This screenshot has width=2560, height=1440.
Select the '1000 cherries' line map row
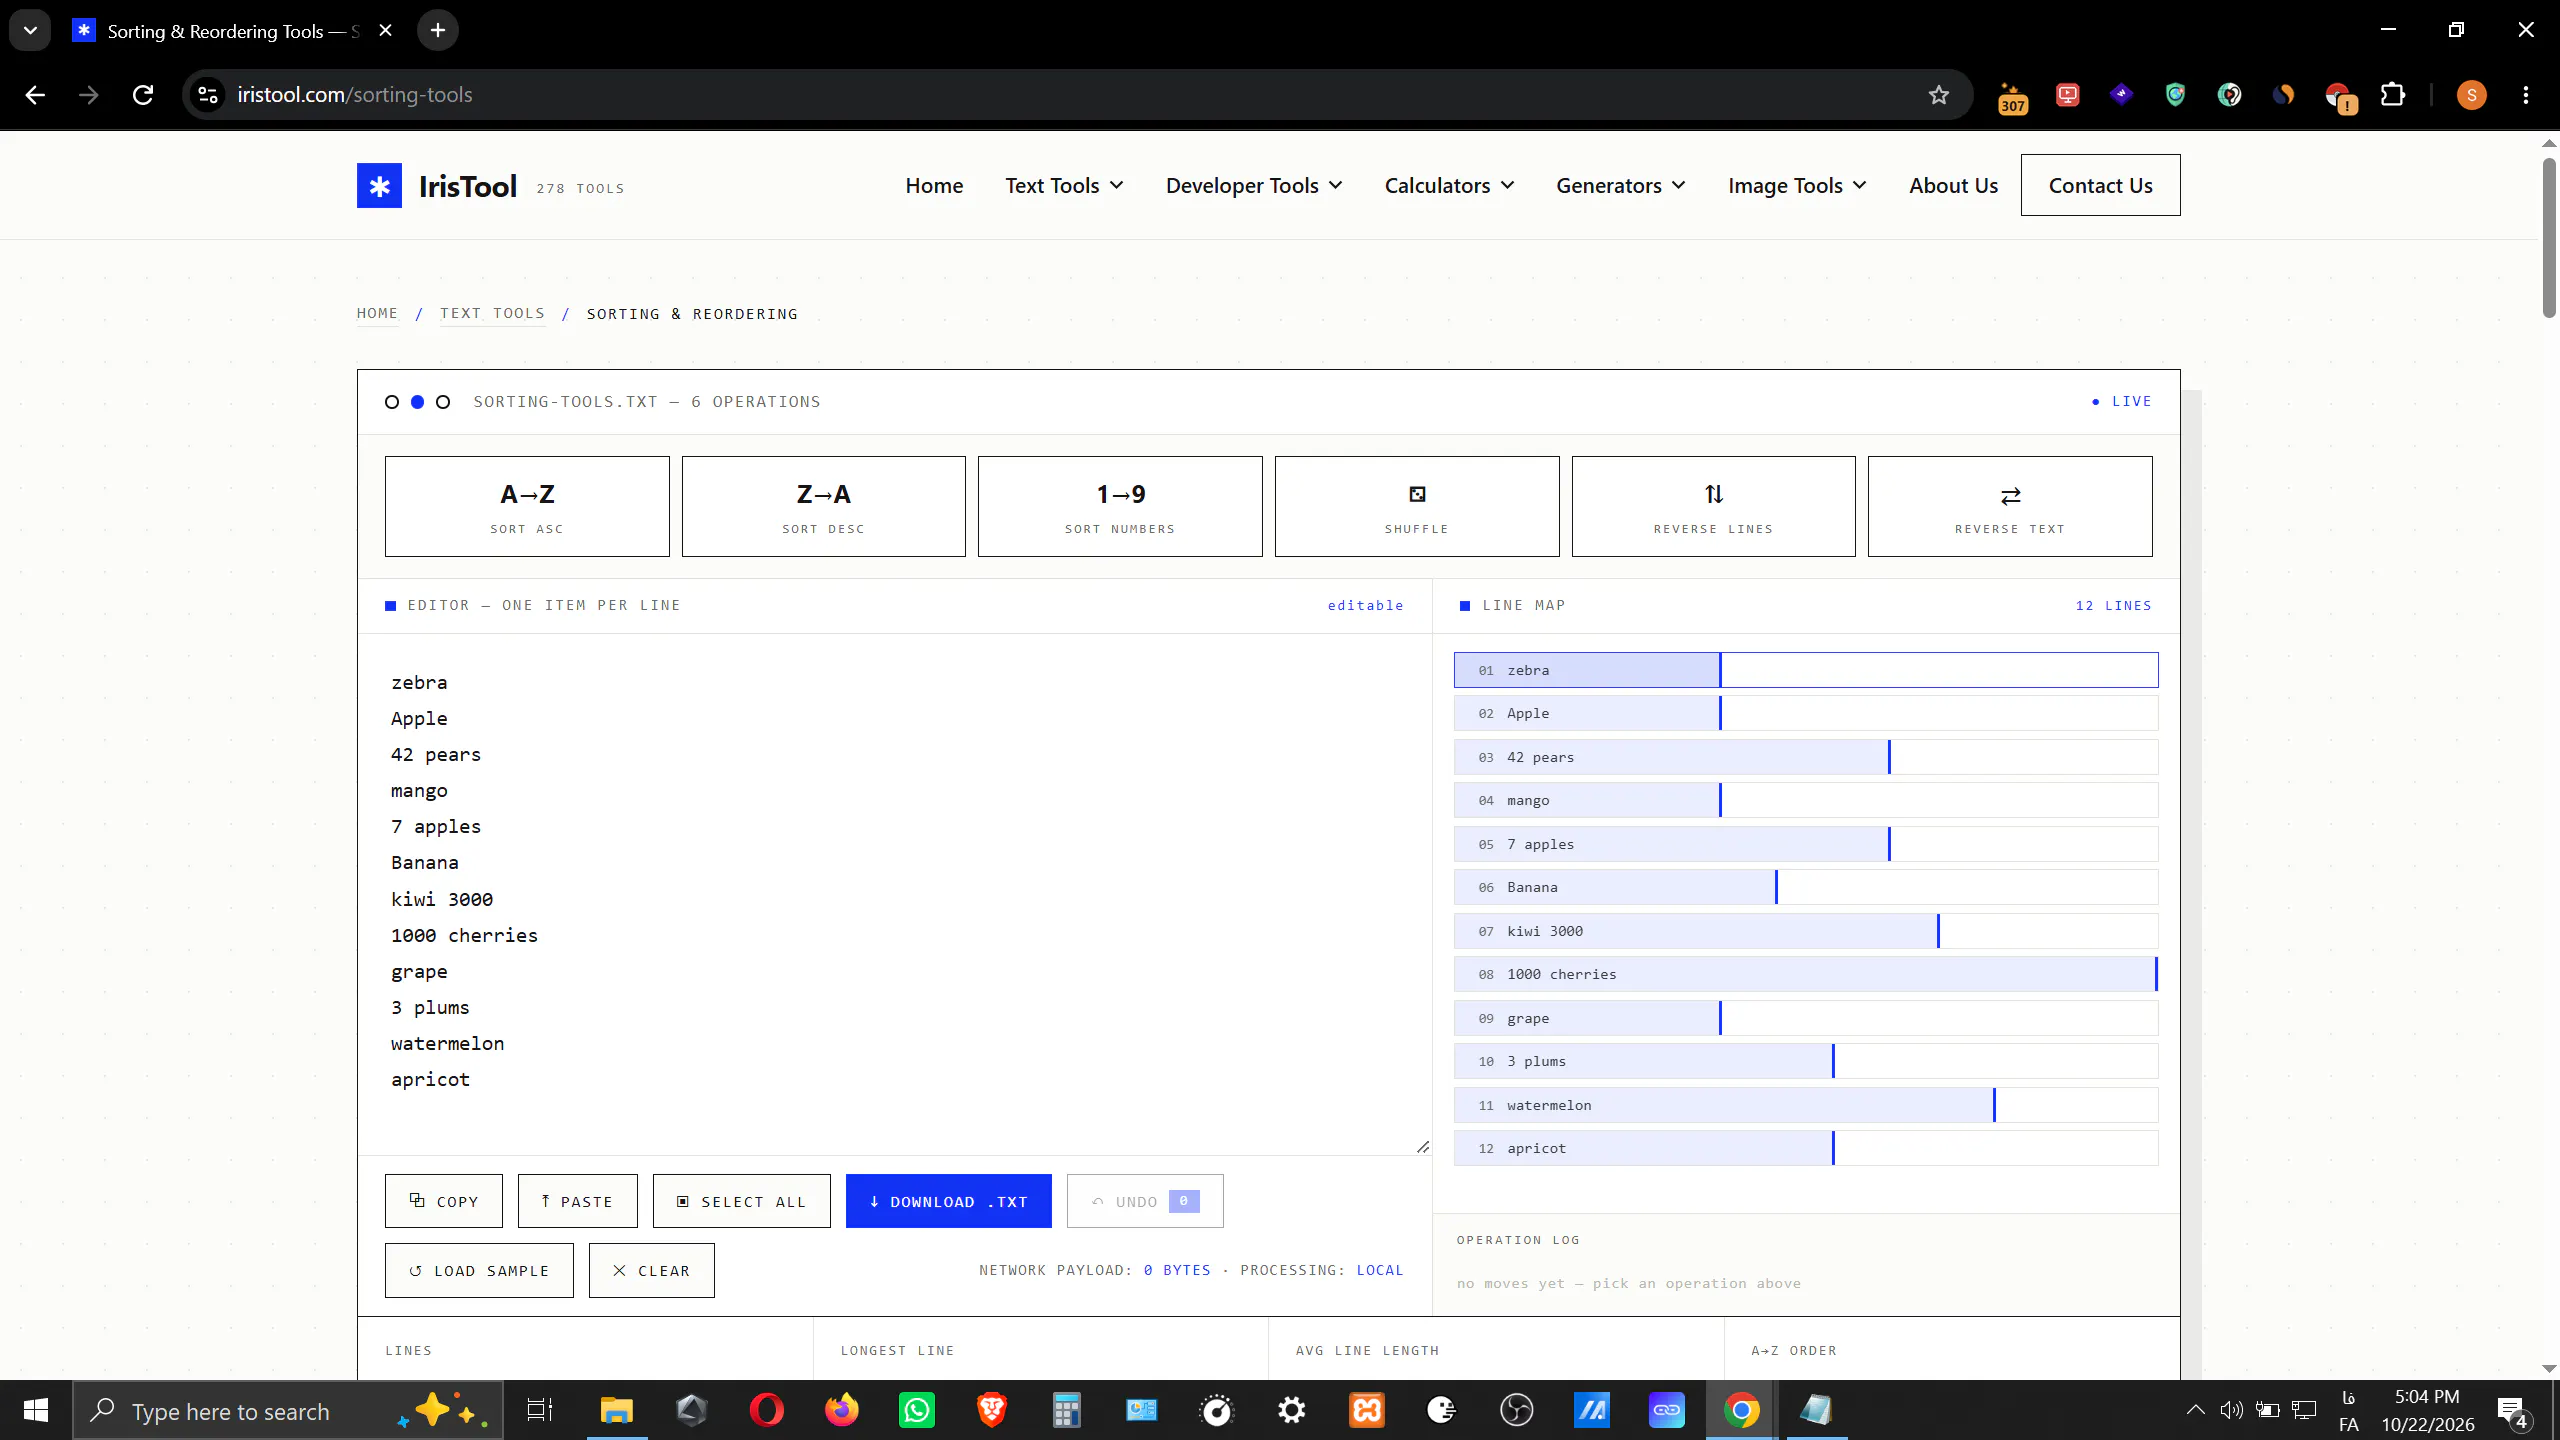point(1806,974)
